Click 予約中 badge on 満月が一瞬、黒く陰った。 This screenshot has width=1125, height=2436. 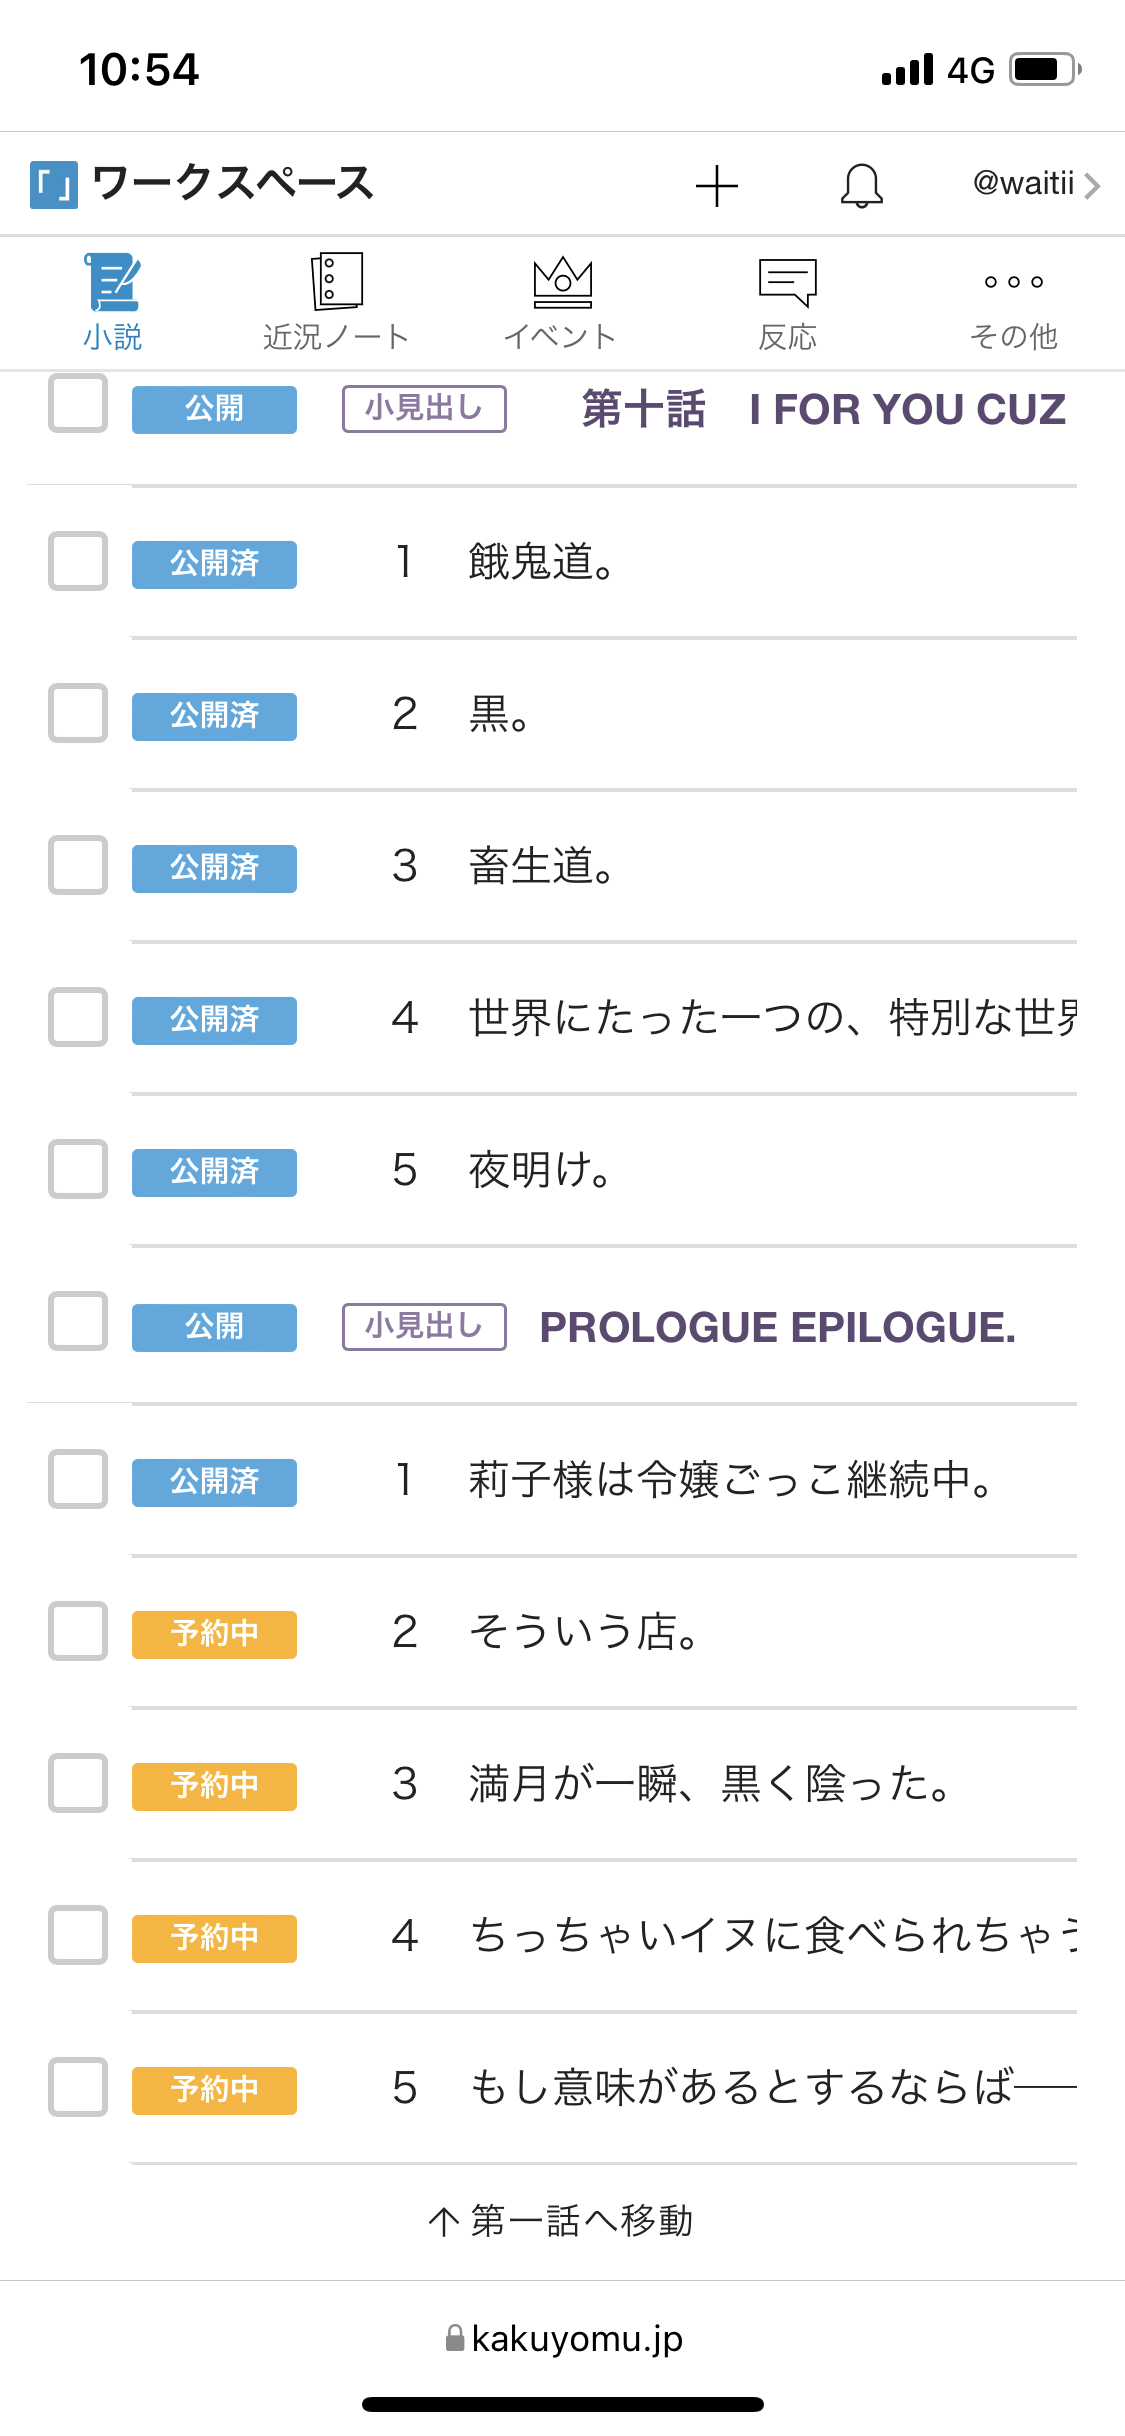[214, 1786]
